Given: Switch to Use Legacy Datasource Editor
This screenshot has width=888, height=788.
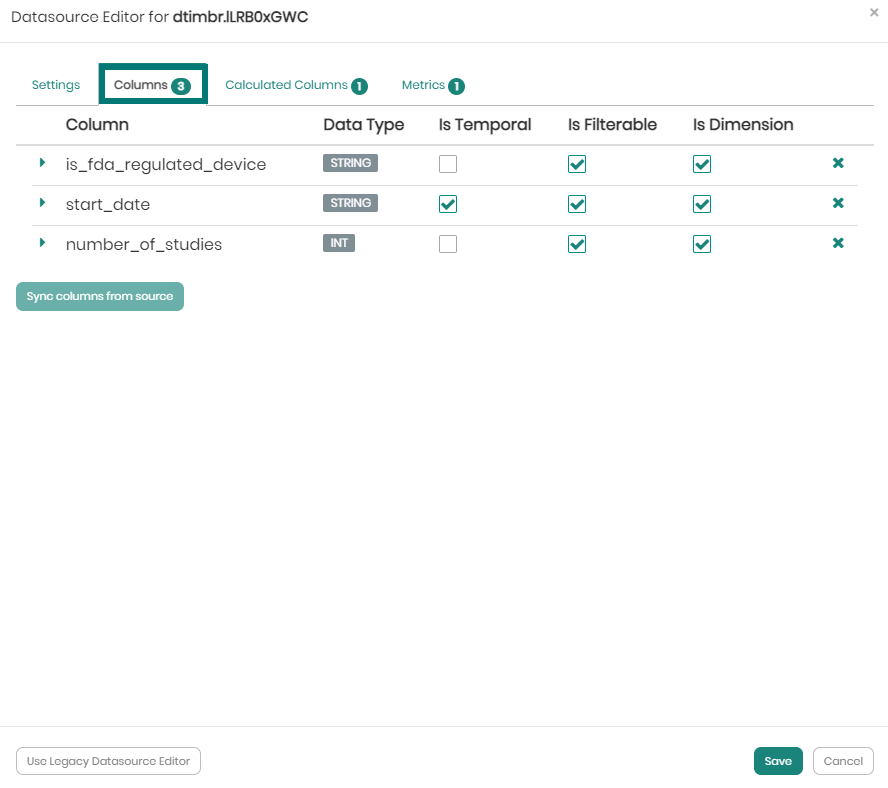Looking at the screenshot, I should pyautogui.click(x=108, y=761).
